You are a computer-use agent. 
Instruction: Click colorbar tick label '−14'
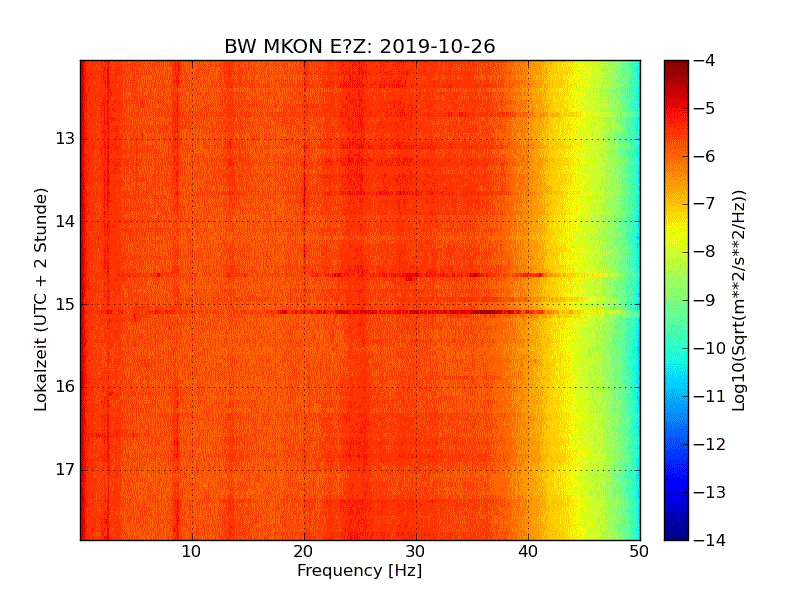(x=710, y=540)
